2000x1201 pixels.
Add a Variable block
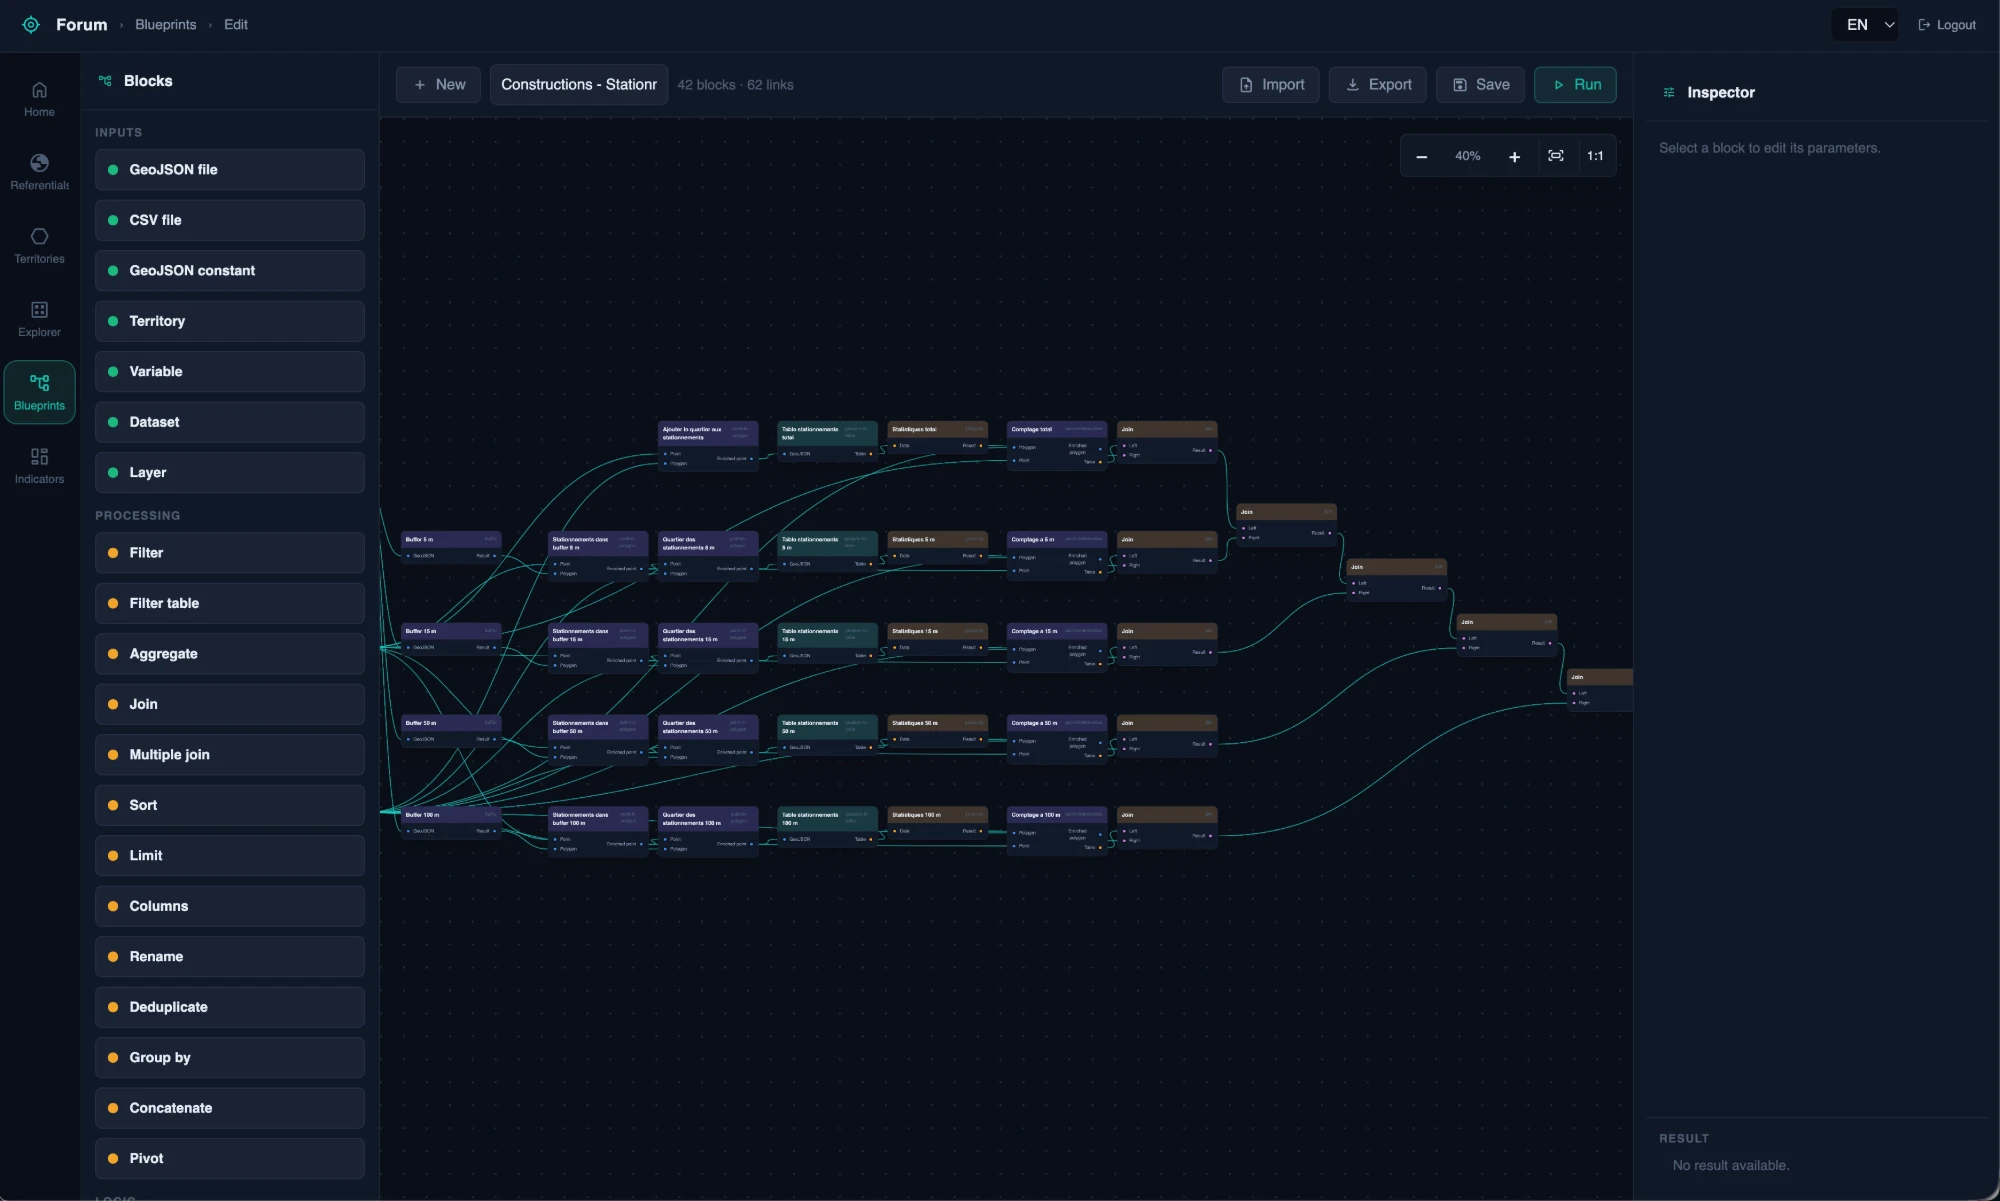point(230,372)
